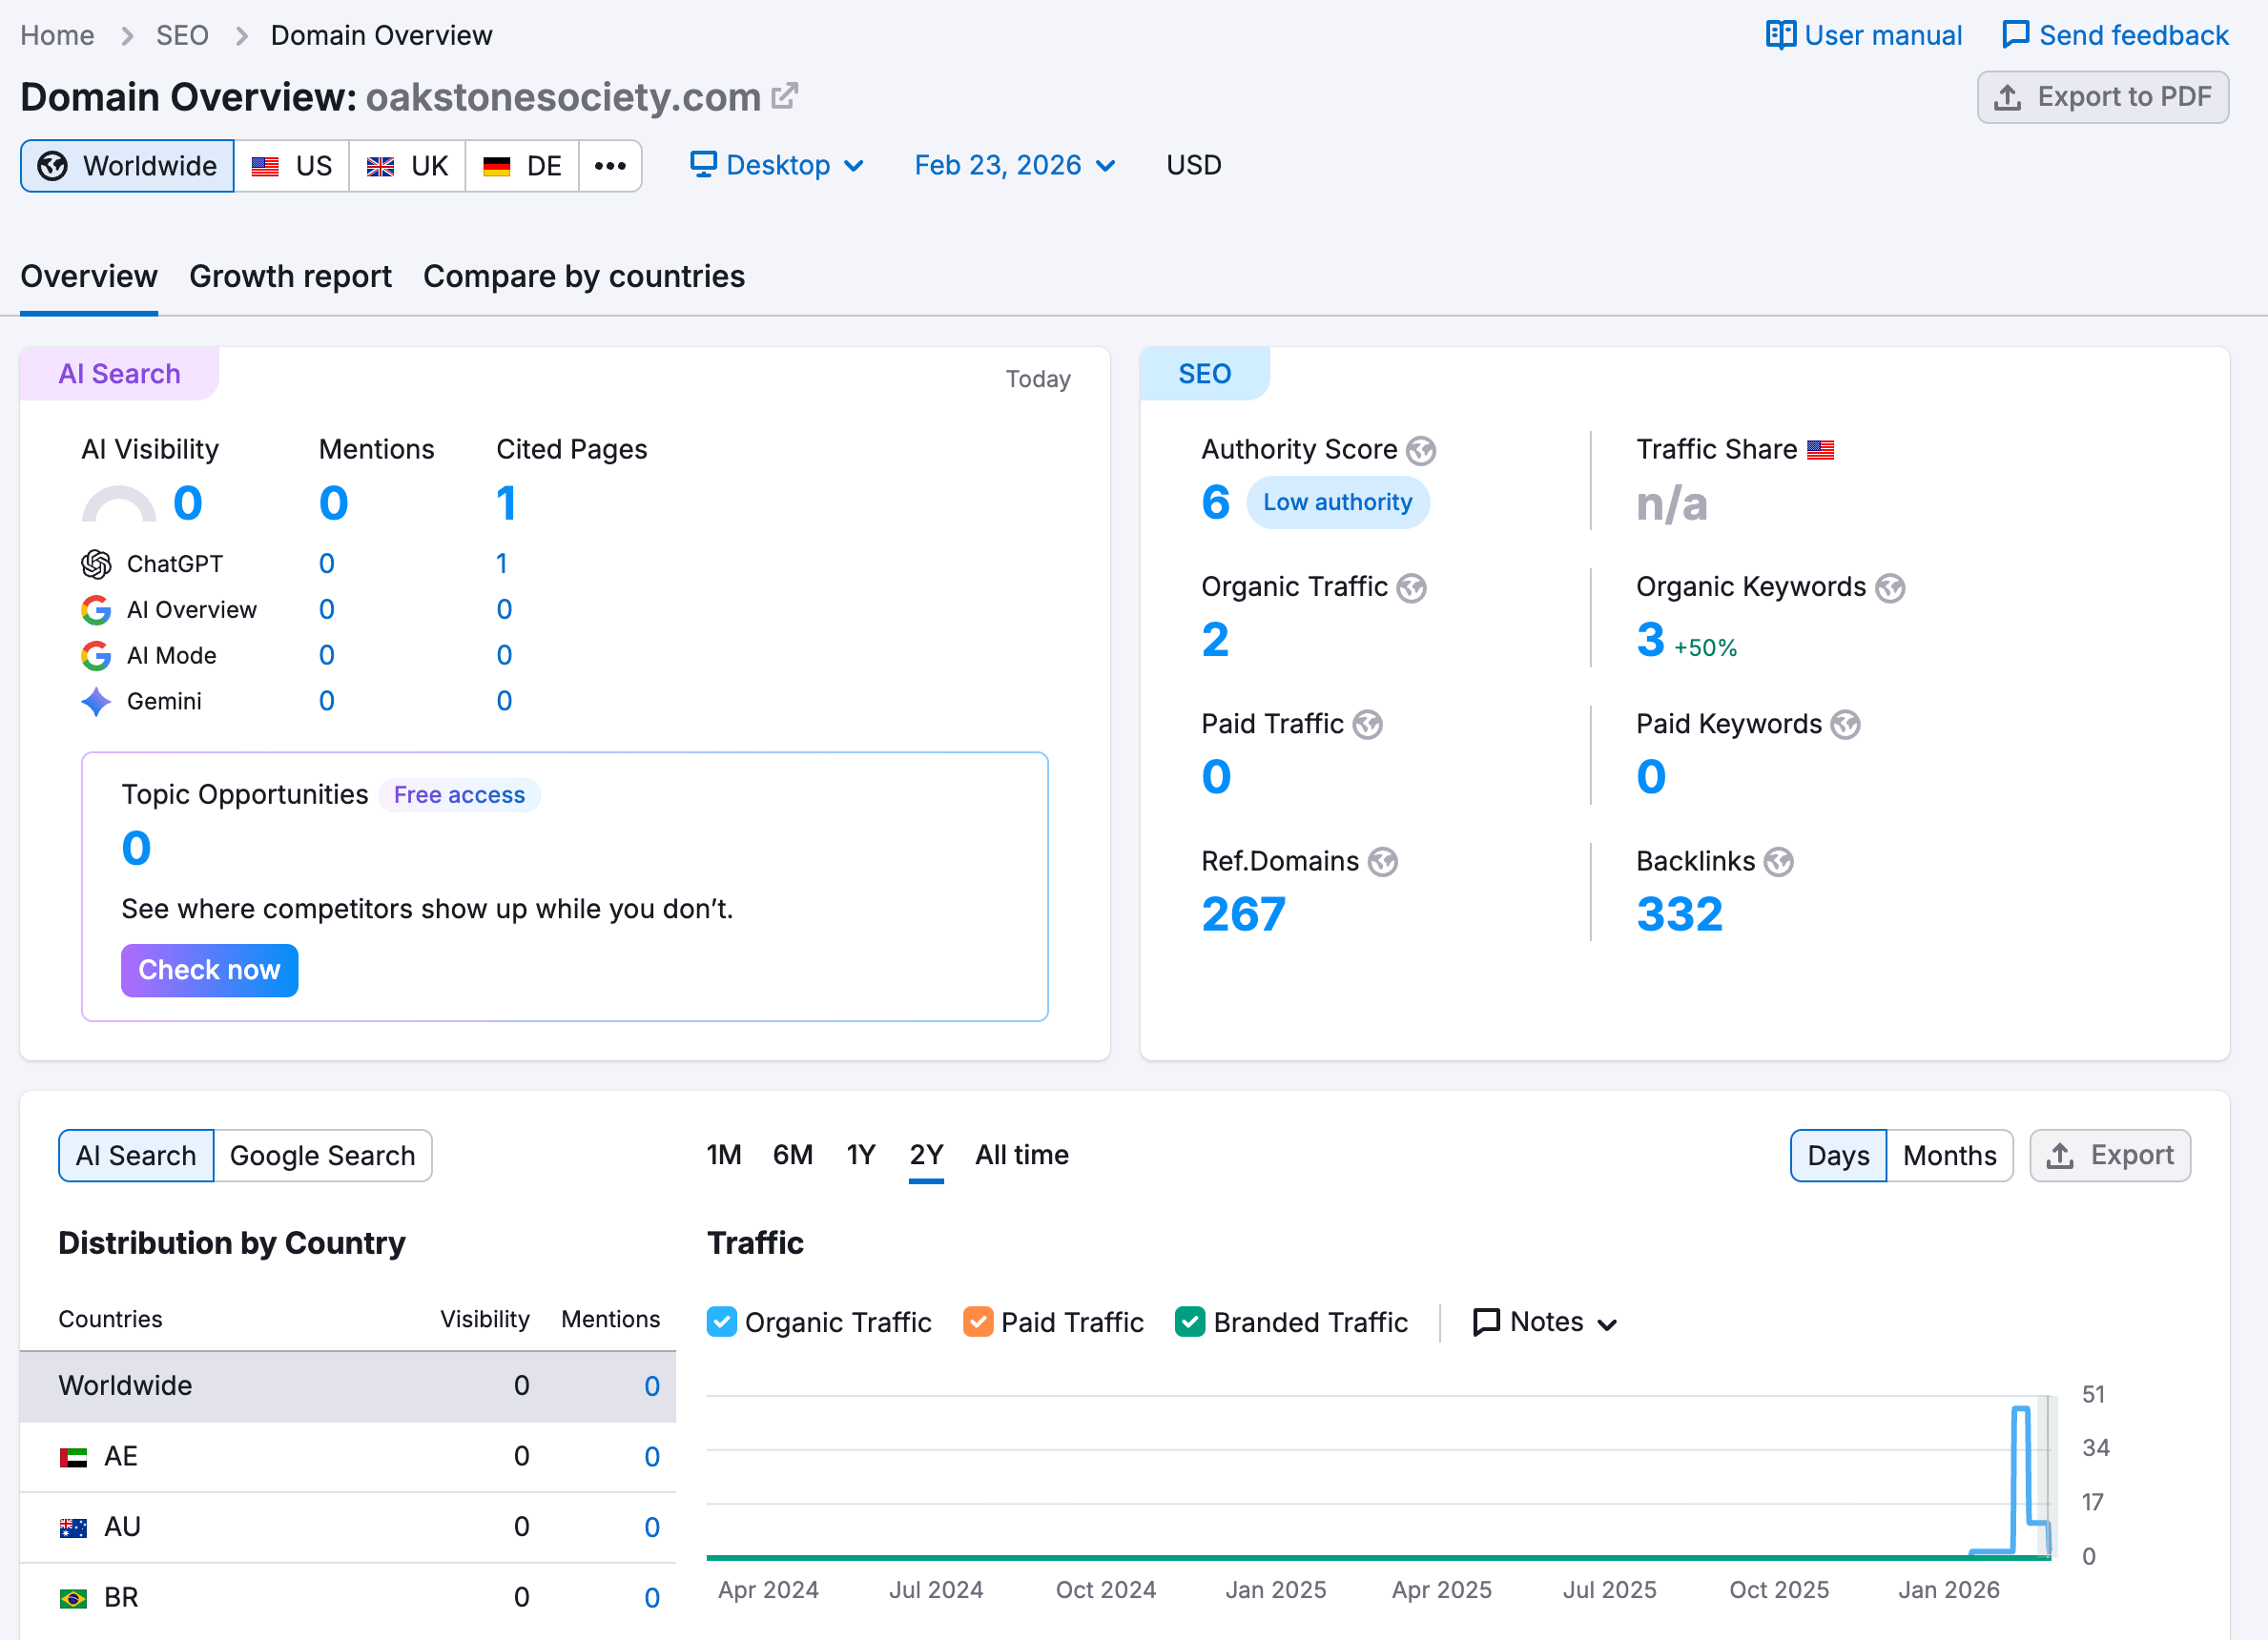Select the AI Search data toggle
2268x1640 pixels.
pos(136,1156)
